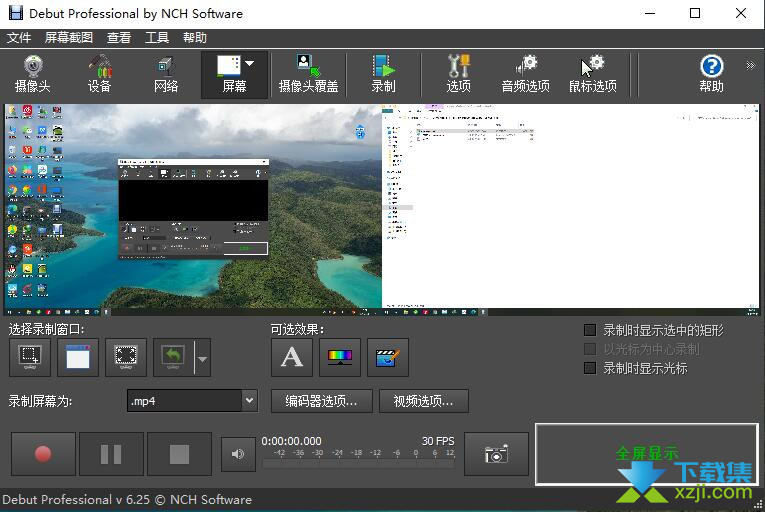Open the text caption effect
Image resolution: width=765 pixels, height=512 pixels.
pyautogui.click(x=292, y=357)
